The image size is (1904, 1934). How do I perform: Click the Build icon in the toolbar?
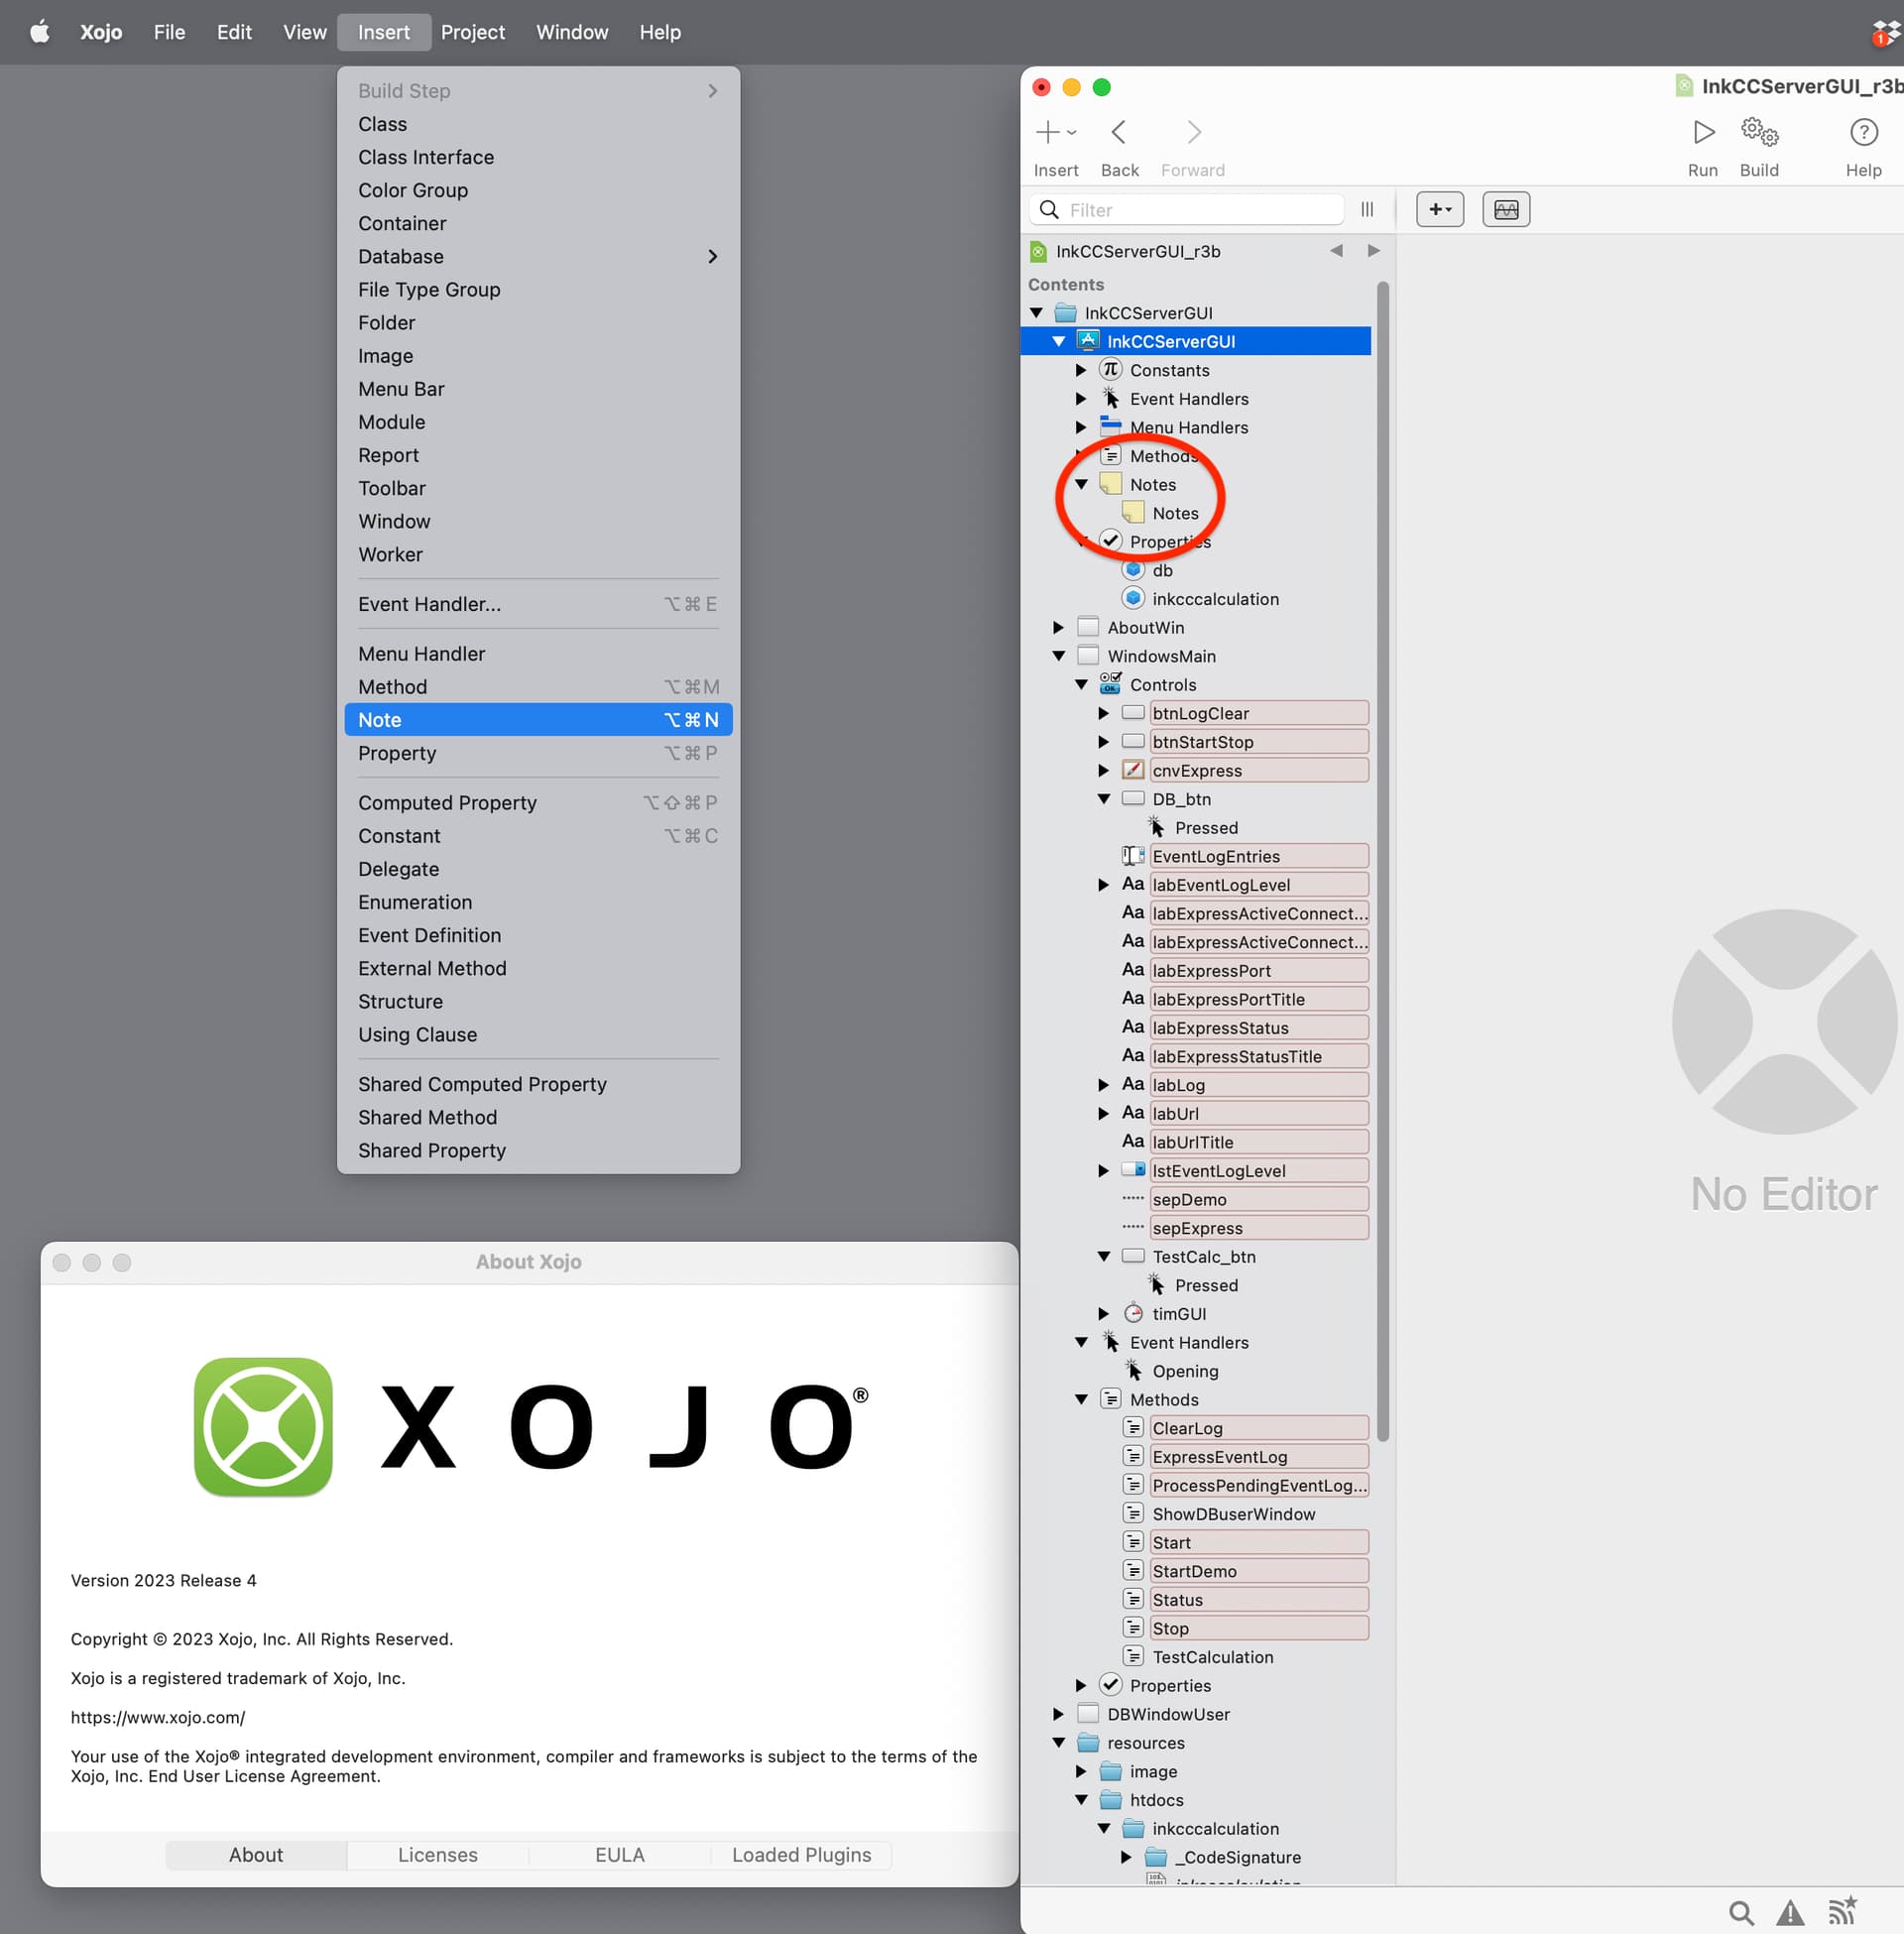[1759, 132]
